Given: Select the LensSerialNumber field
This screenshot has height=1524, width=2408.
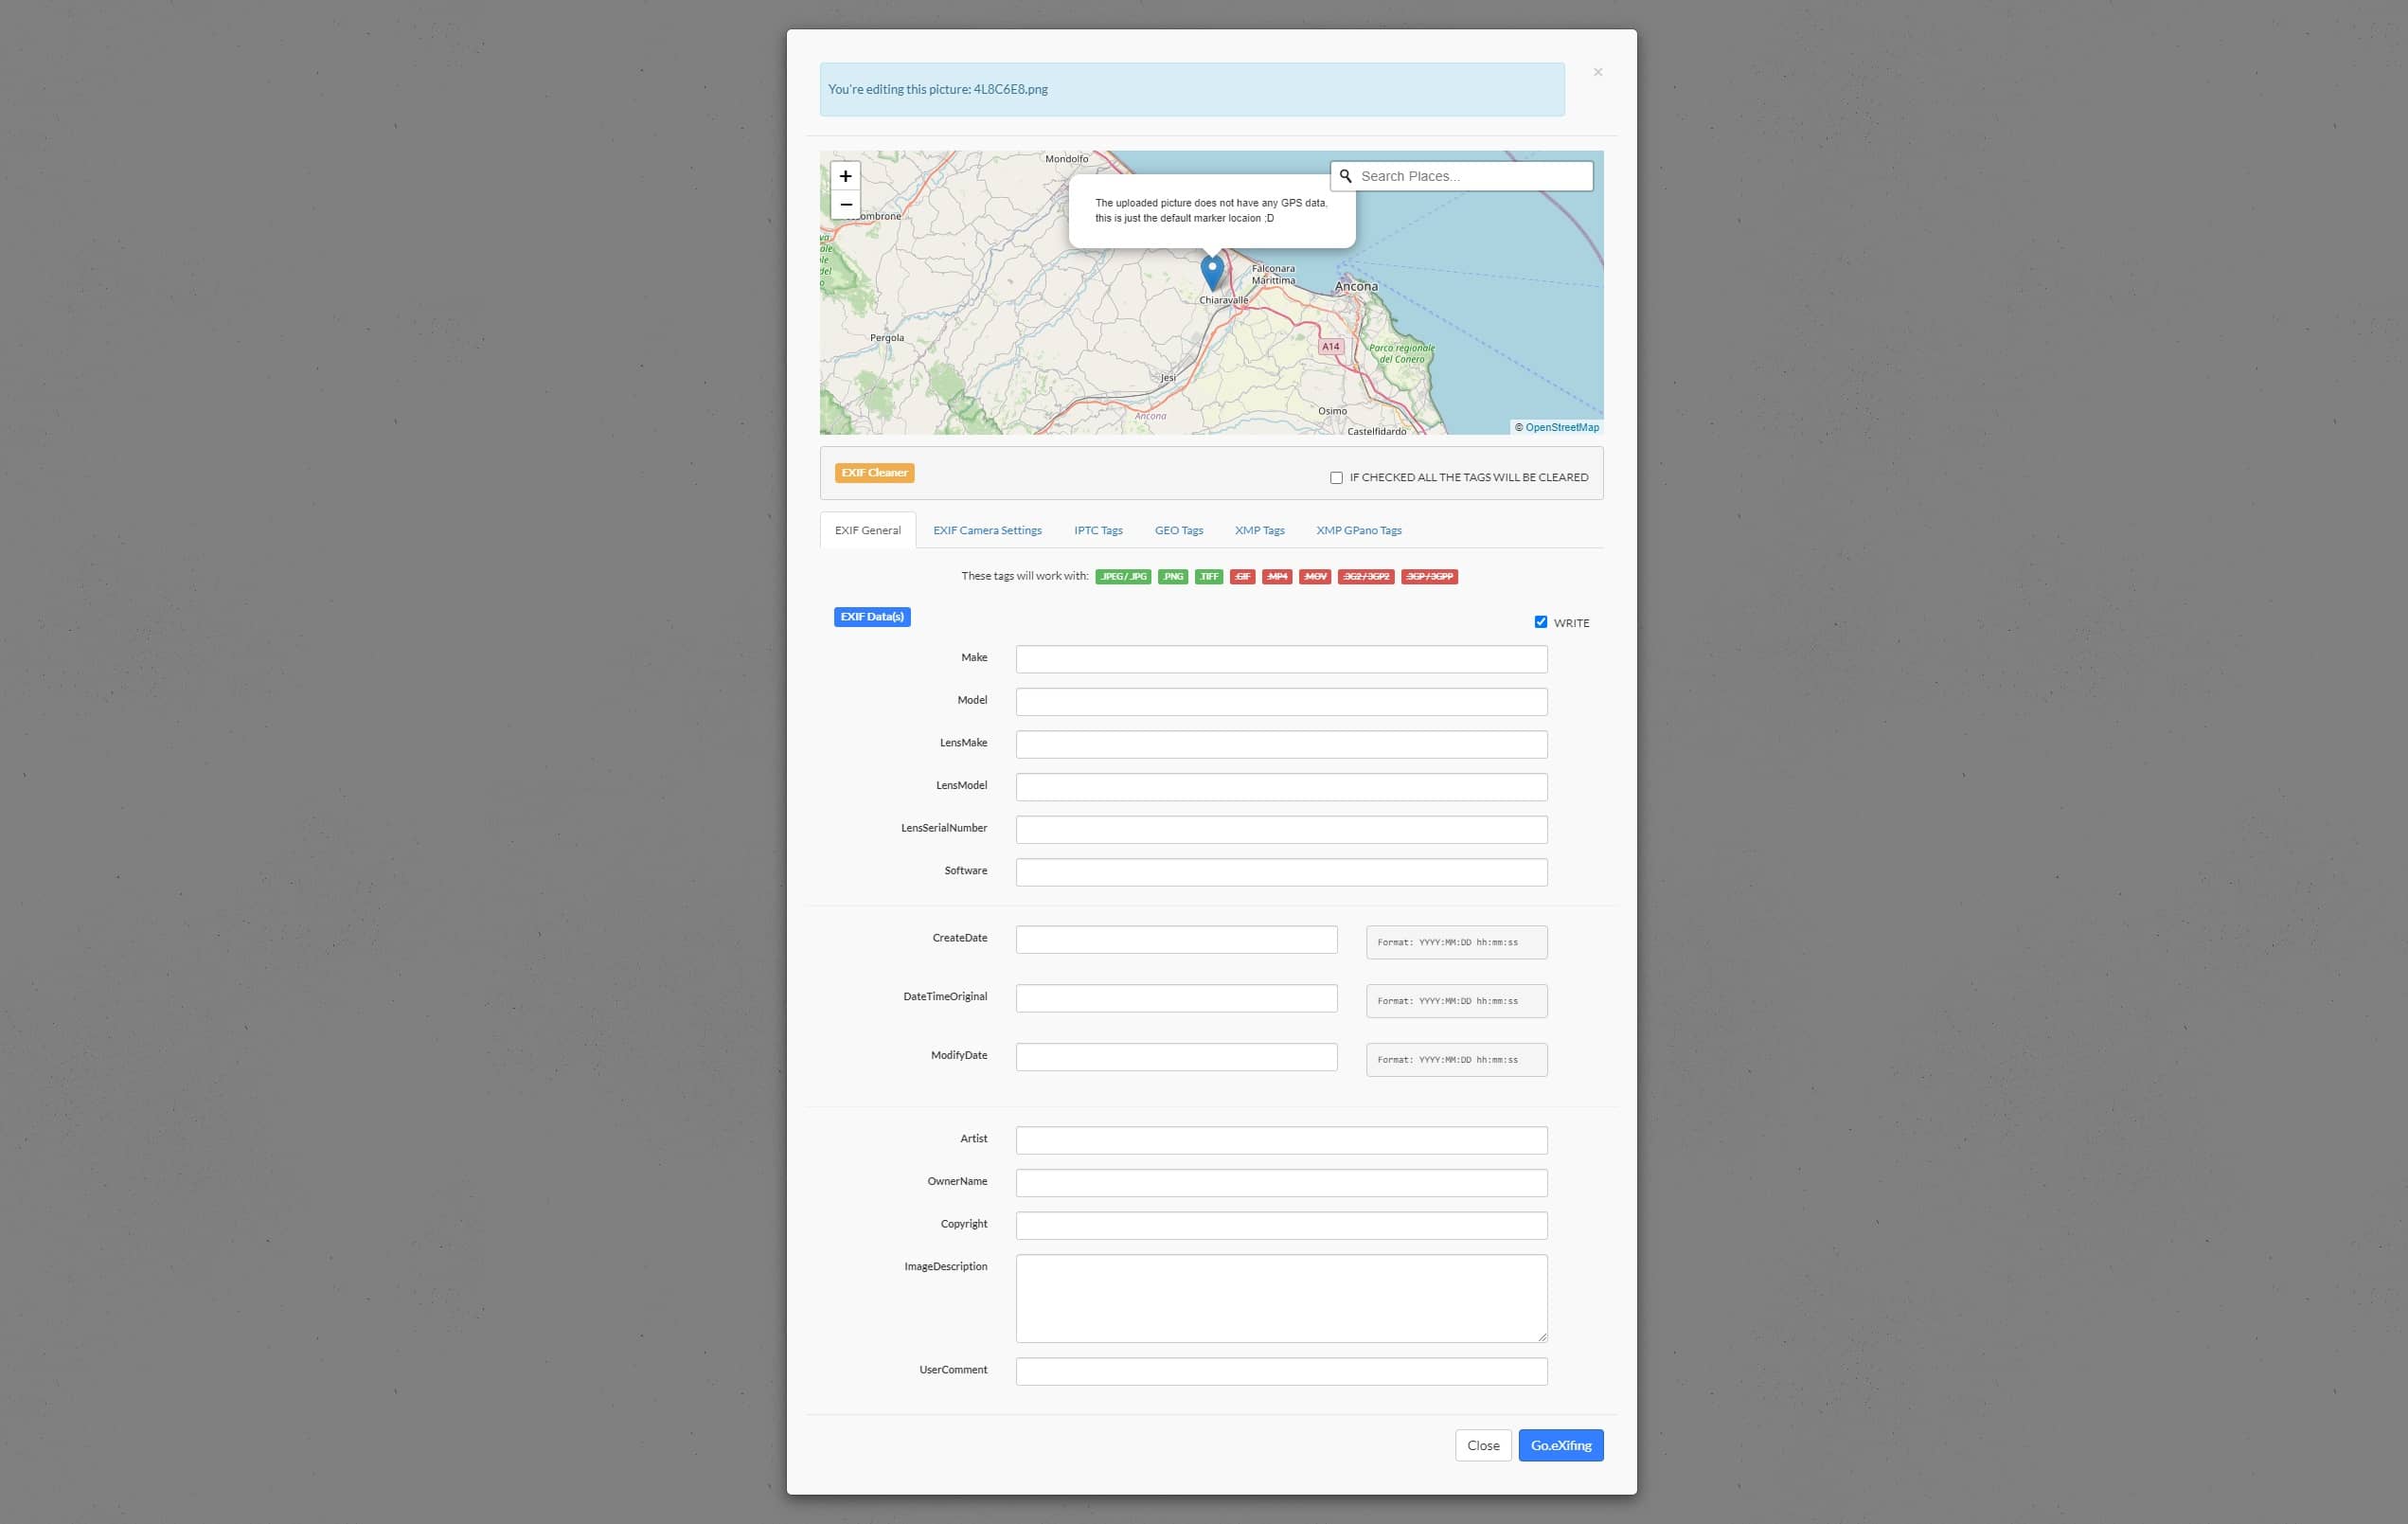Looking at the screenshot, I should tap(1281, 830).
